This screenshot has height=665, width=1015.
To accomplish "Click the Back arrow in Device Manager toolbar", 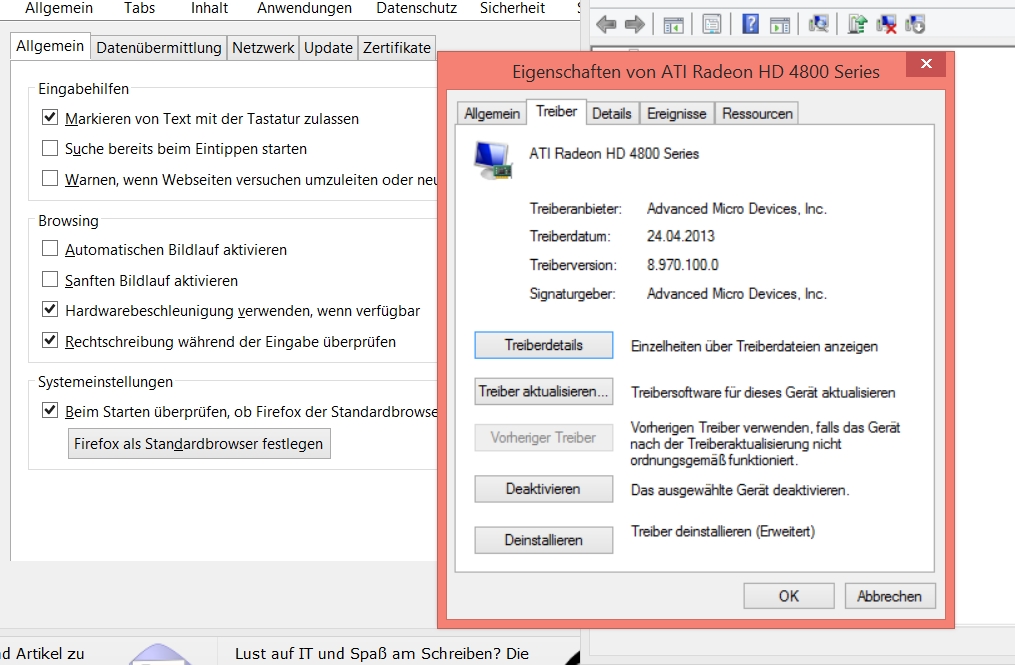I will (x=606, y=25).
